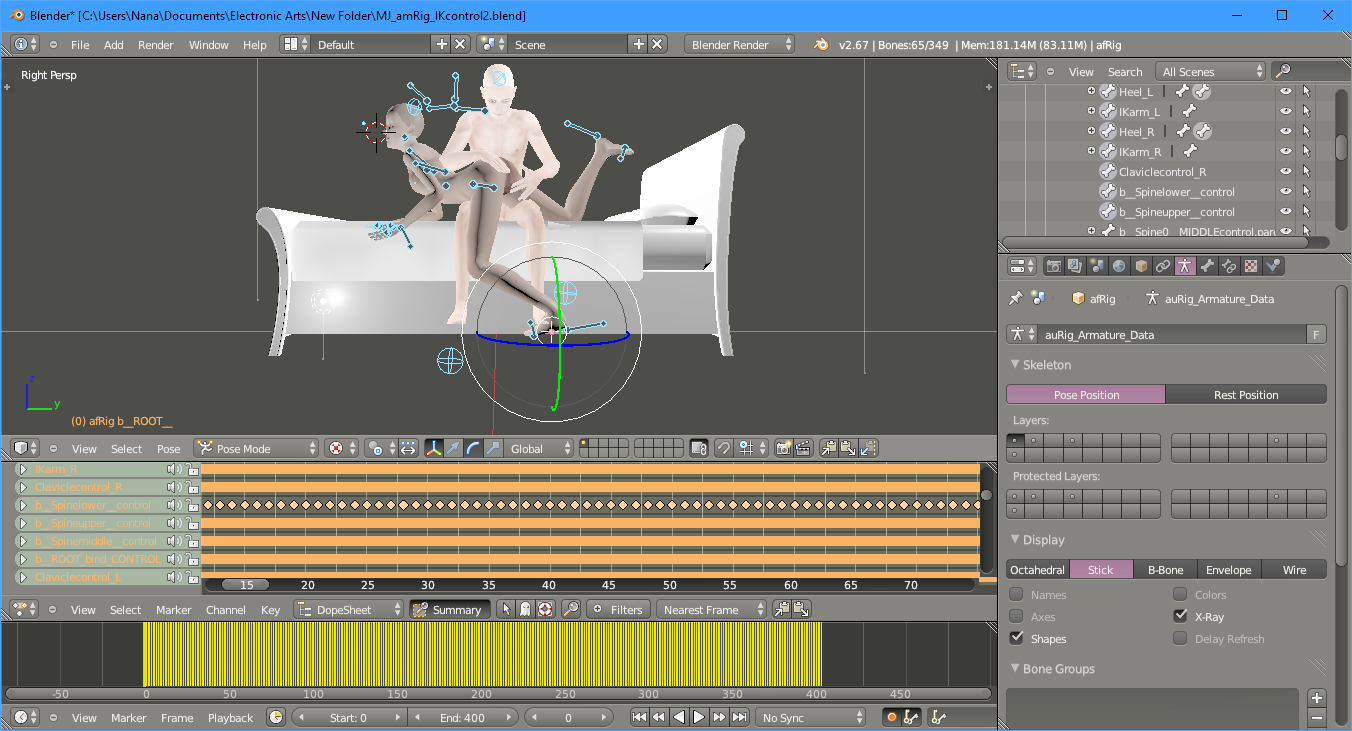Switch armature to Rest Position
Viewport: 1352px width, 731px height.
1246,395
